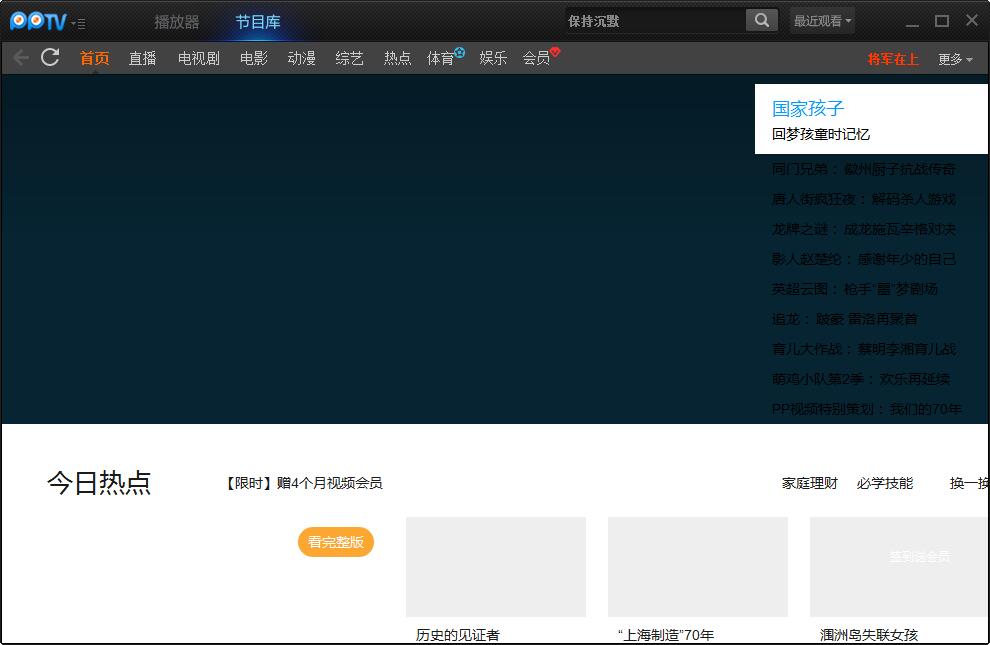This screenshot has width=990, height=645.
Task: Open the 将军在上 link
Action: (x=892, y=59)
